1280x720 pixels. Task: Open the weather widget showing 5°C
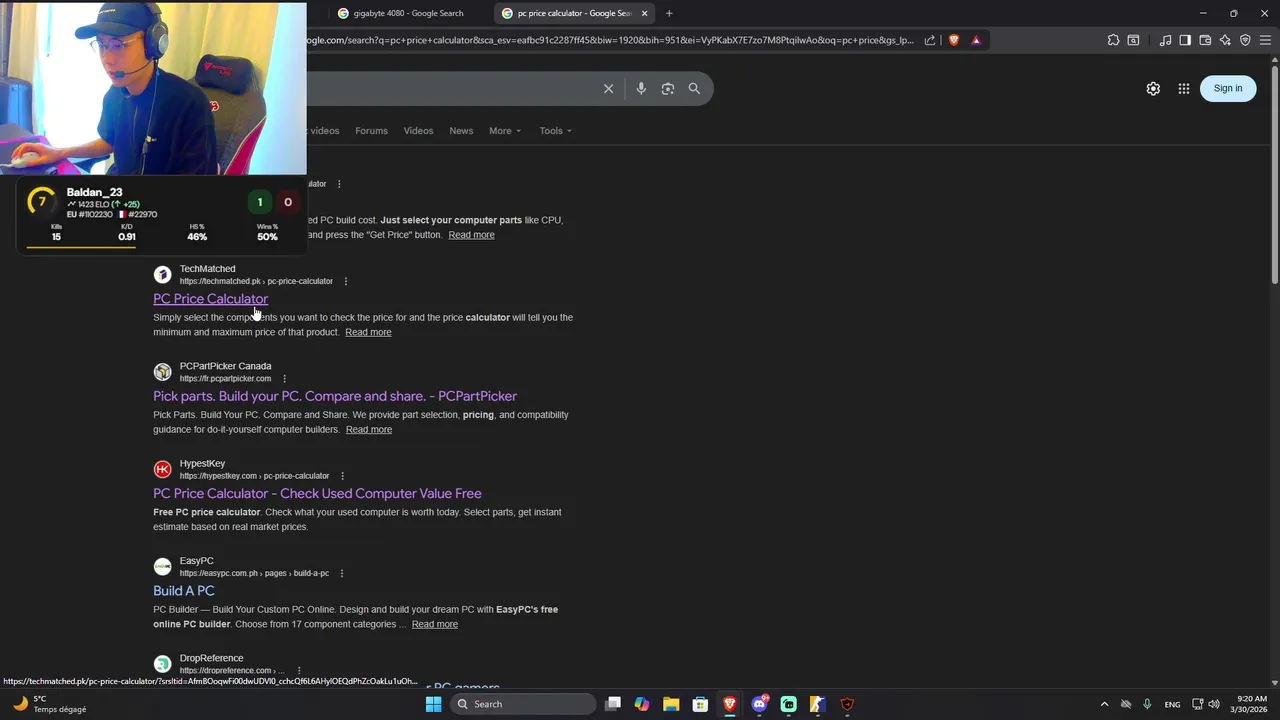pyautogui.click(x=50, y=704)
